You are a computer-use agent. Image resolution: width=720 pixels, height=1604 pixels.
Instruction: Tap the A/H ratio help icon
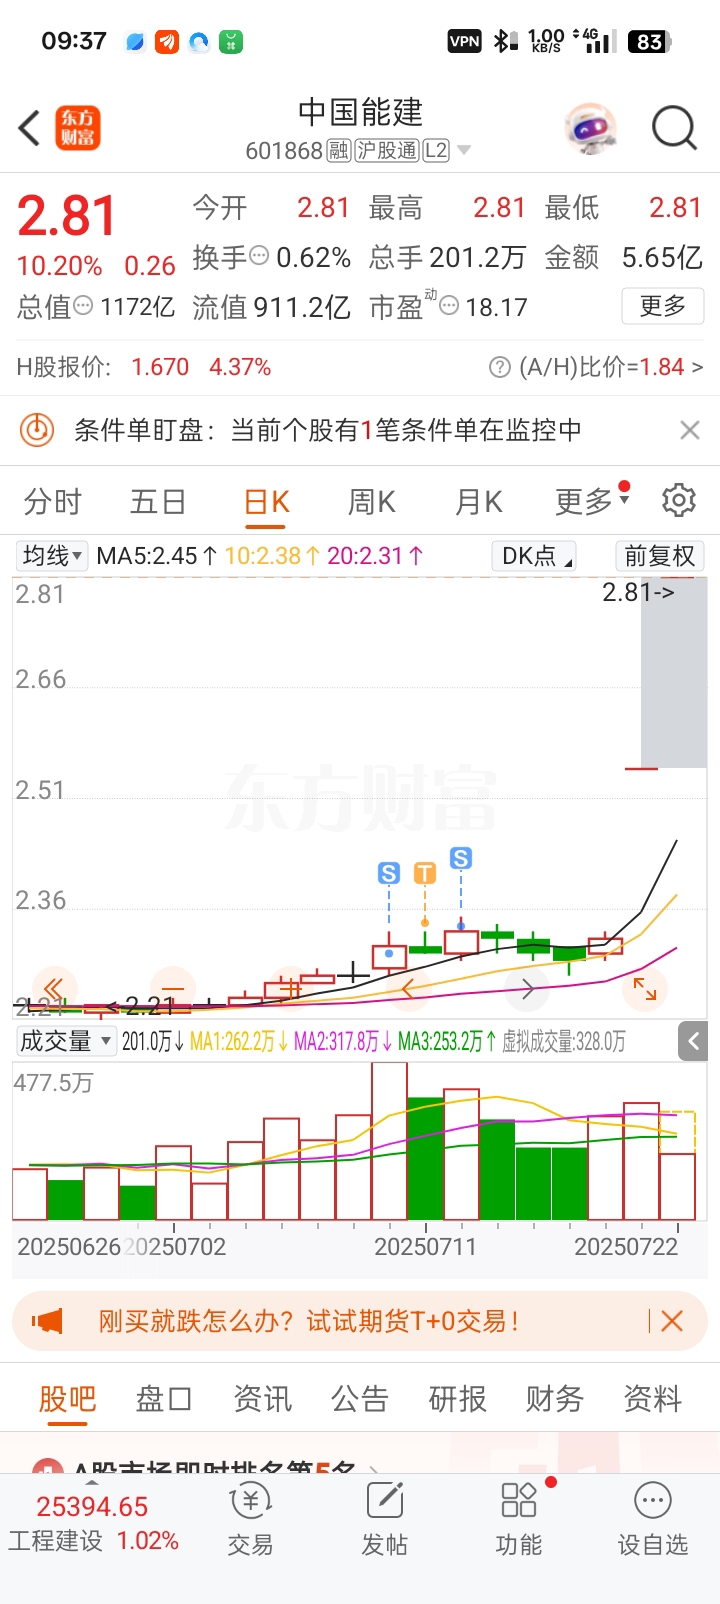coord(500,368)
